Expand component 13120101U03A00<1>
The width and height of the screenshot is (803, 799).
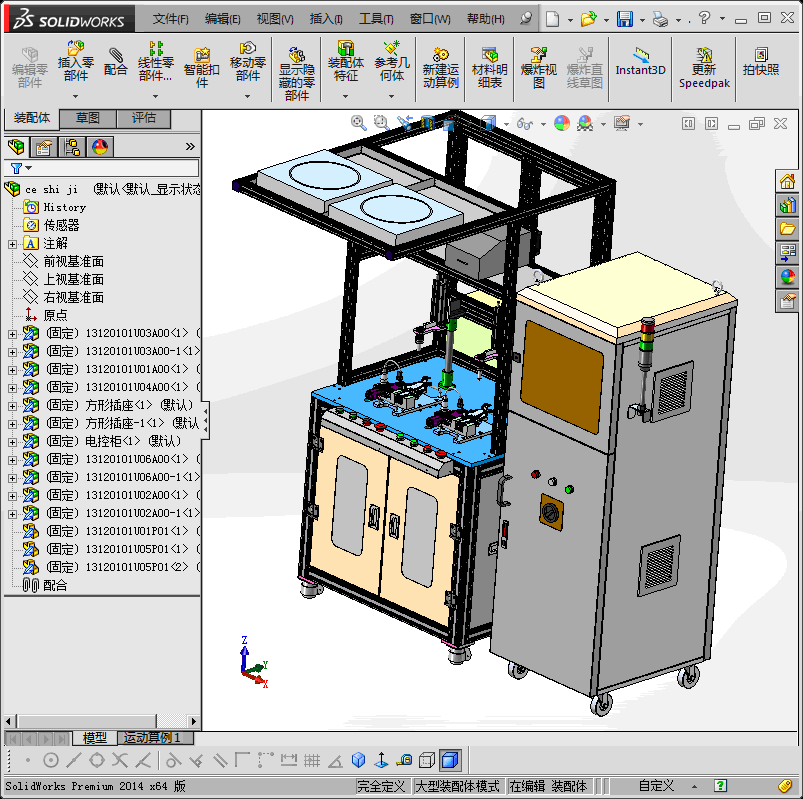click(x=12, y=334)
